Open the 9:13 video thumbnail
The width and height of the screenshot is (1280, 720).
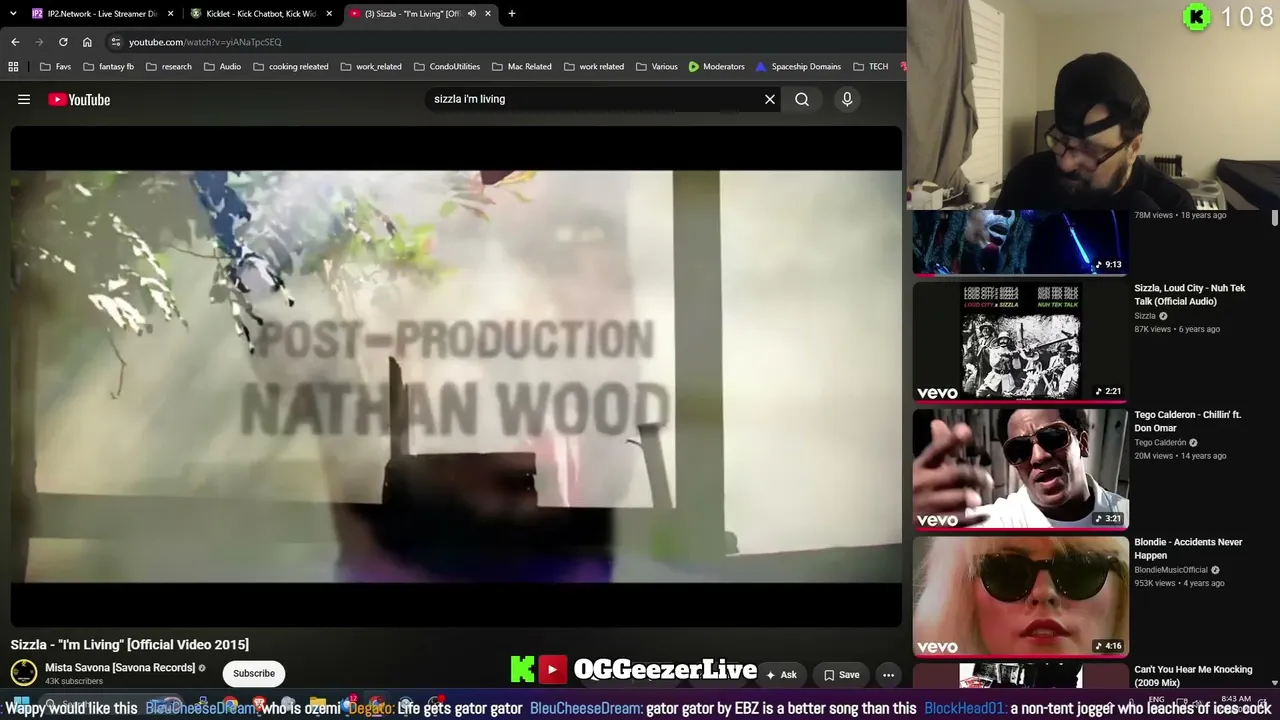(x=1020, y=242)
